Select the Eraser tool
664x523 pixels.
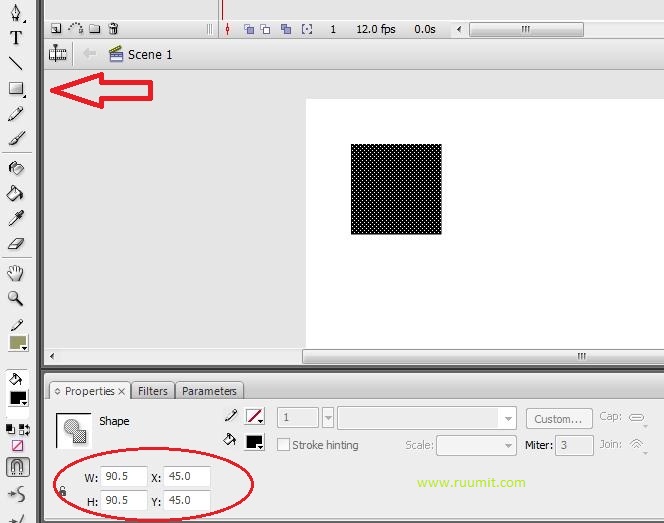click(x=16, y=244)
